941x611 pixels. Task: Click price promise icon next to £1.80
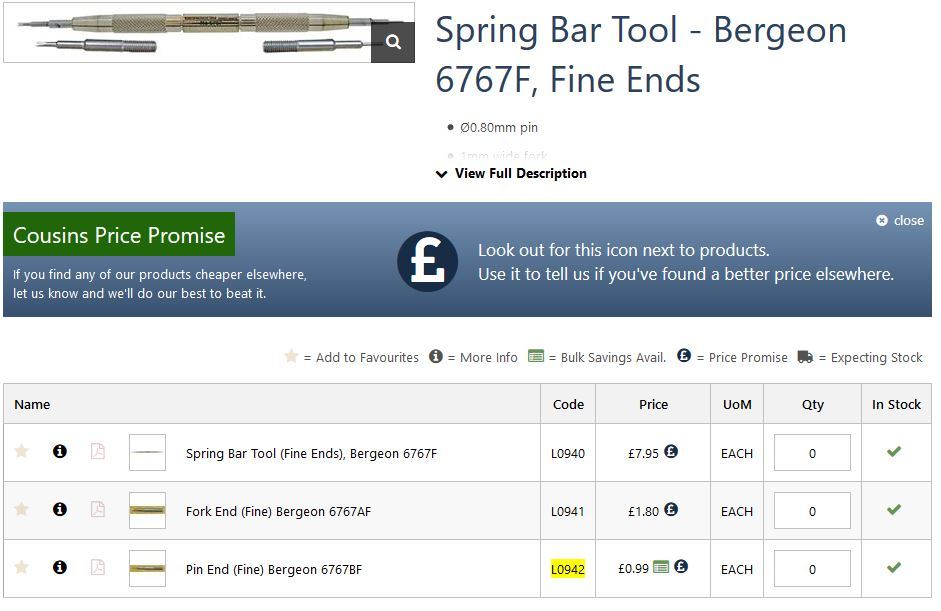click(671, 510)
